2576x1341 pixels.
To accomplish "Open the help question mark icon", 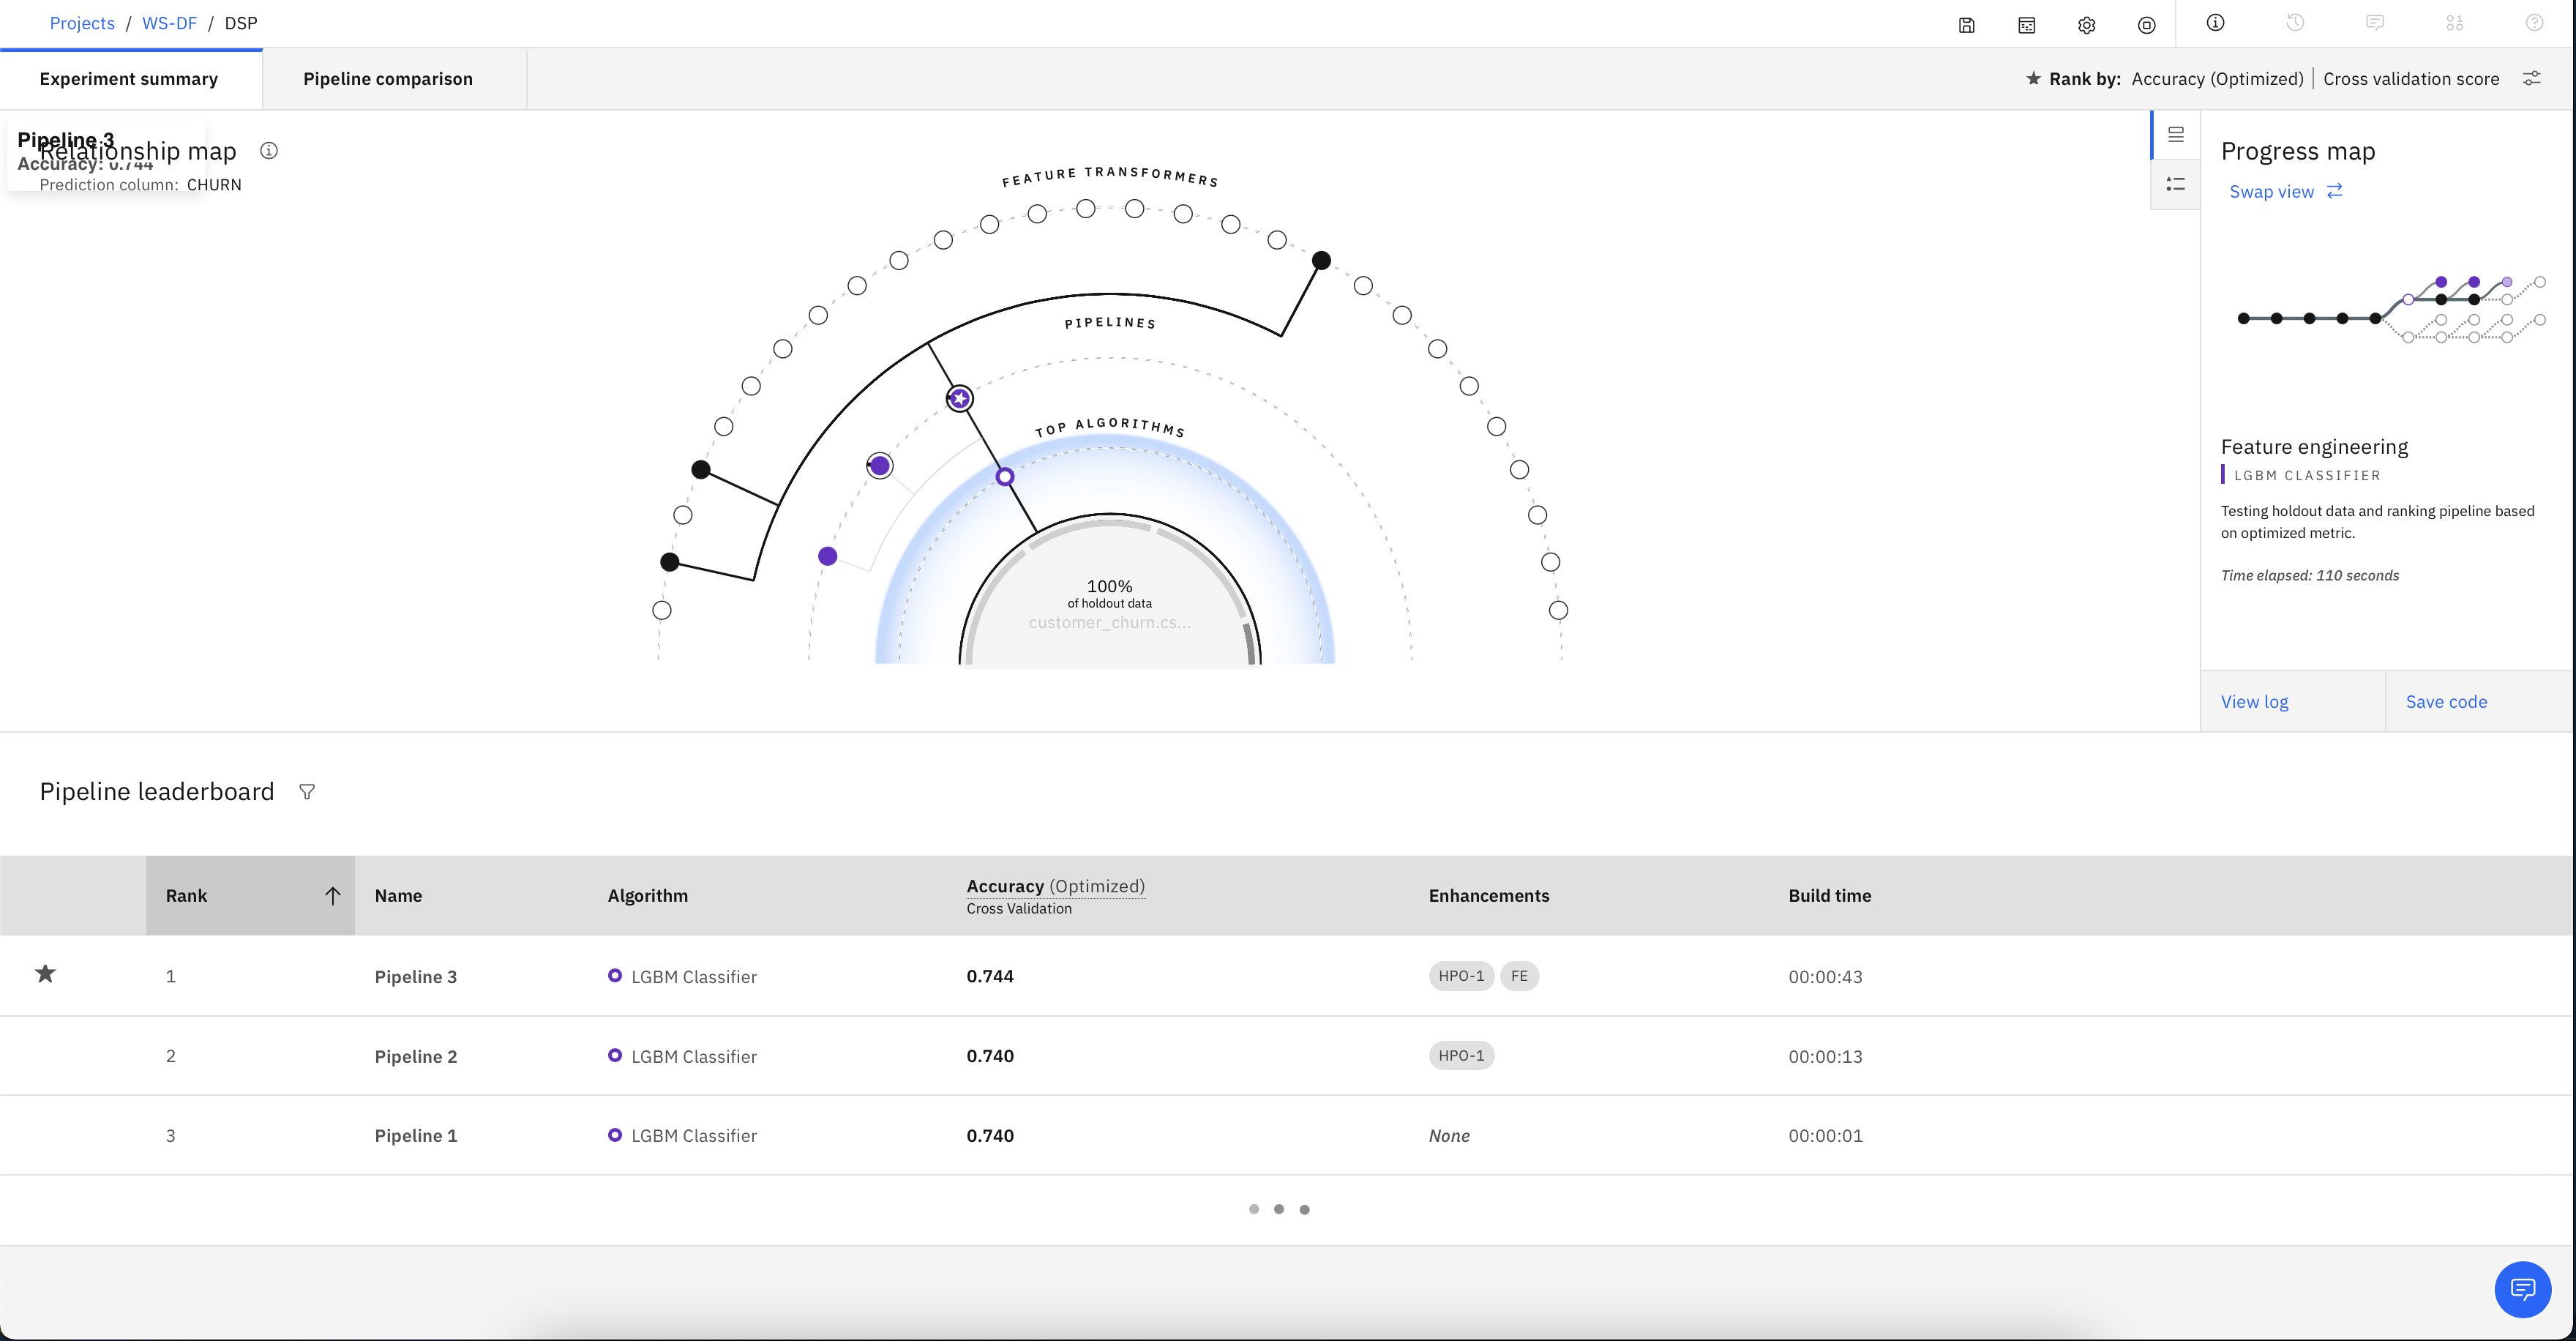I will (x=2534, y=23).
